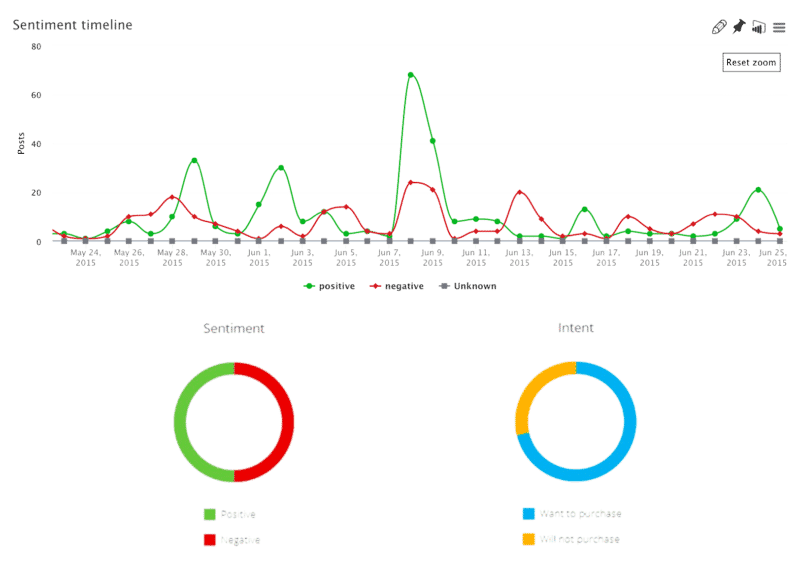Image resolution: width=800 pixels, height=582 pixels.
Task: Click the Sentiment timeline title
Action: (72, 26)
